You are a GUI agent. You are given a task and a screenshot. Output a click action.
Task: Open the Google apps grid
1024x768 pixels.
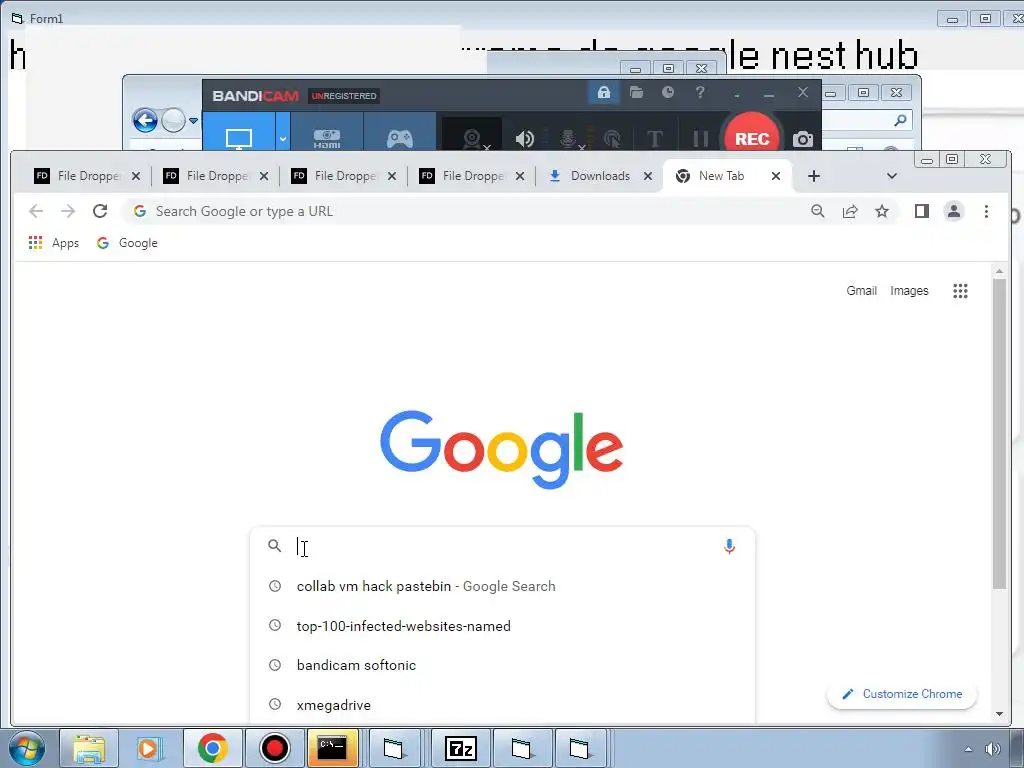point(960,291)
